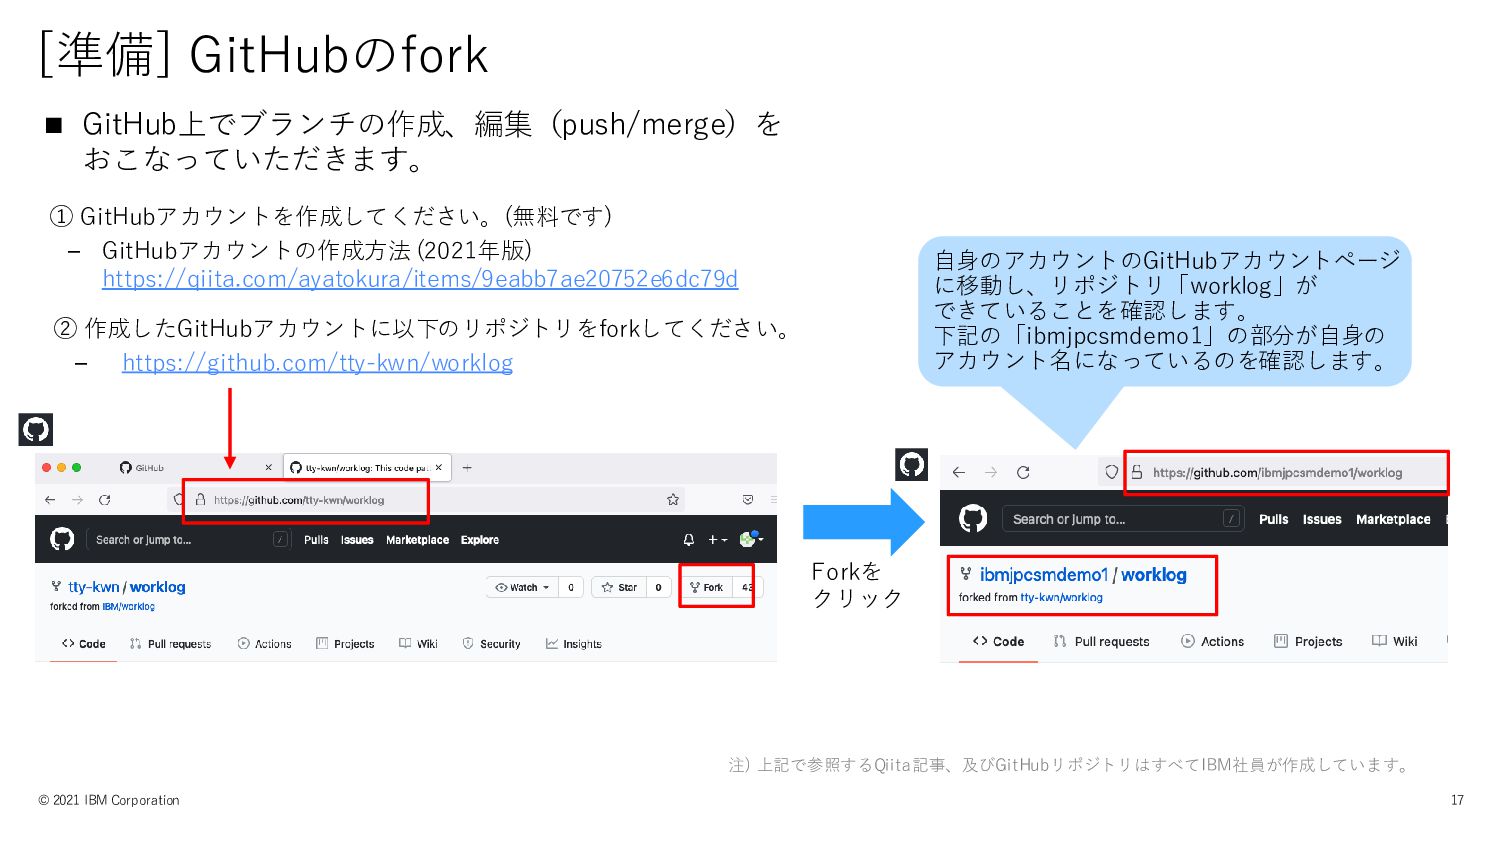1500x843 pixels.
Task: Open Actions tab in left repo page
Action: pos(264,643)
